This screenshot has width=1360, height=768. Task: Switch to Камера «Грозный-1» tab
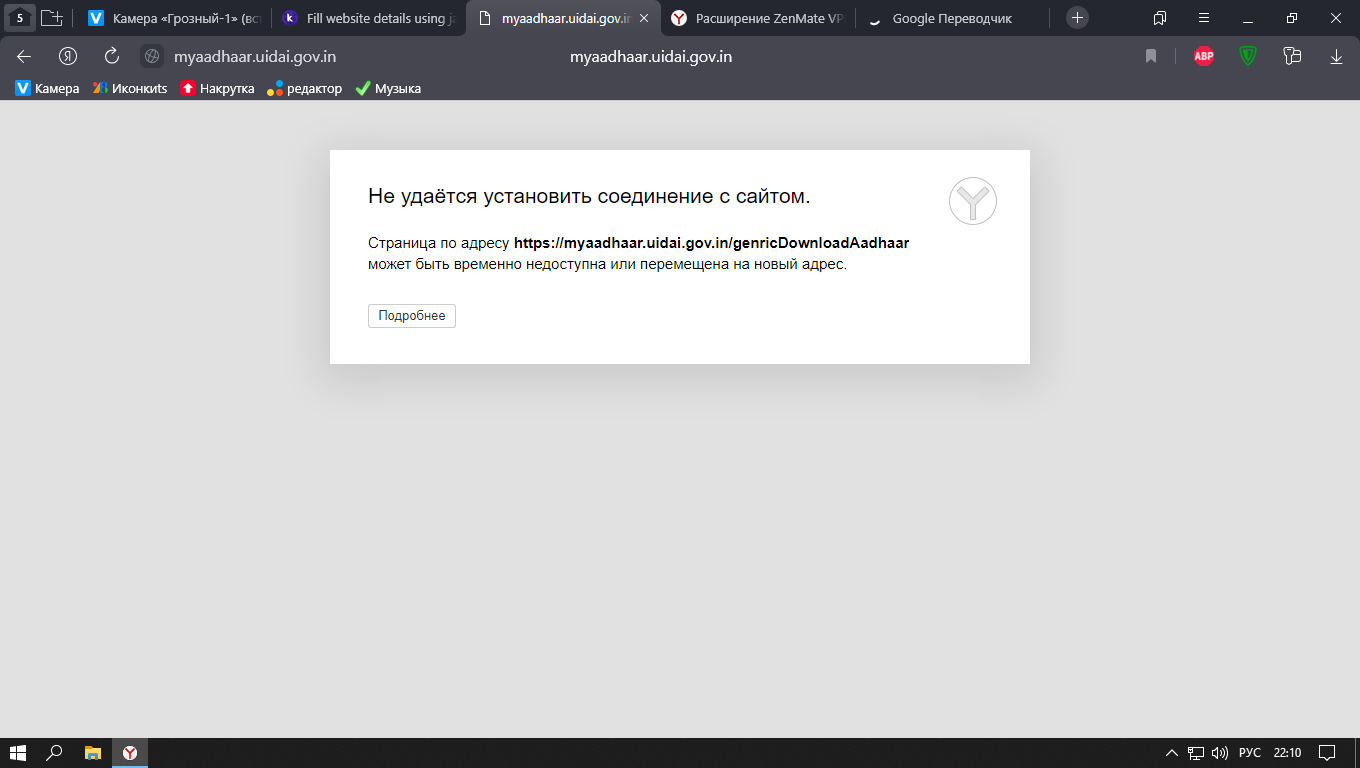pos(175,18)
